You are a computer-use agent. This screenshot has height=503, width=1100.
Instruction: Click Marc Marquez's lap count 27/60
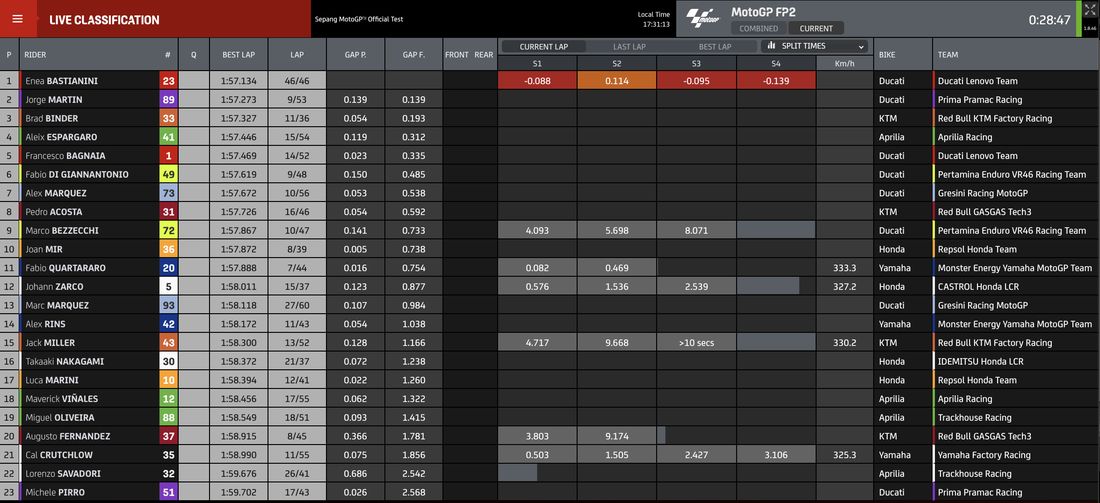click(297, 305)
